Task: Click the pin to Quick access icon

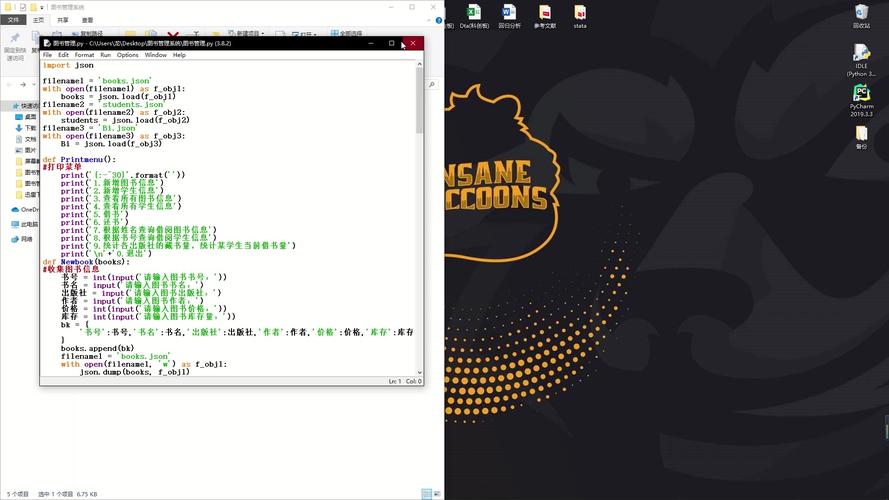Action: (x=15, y=38)
